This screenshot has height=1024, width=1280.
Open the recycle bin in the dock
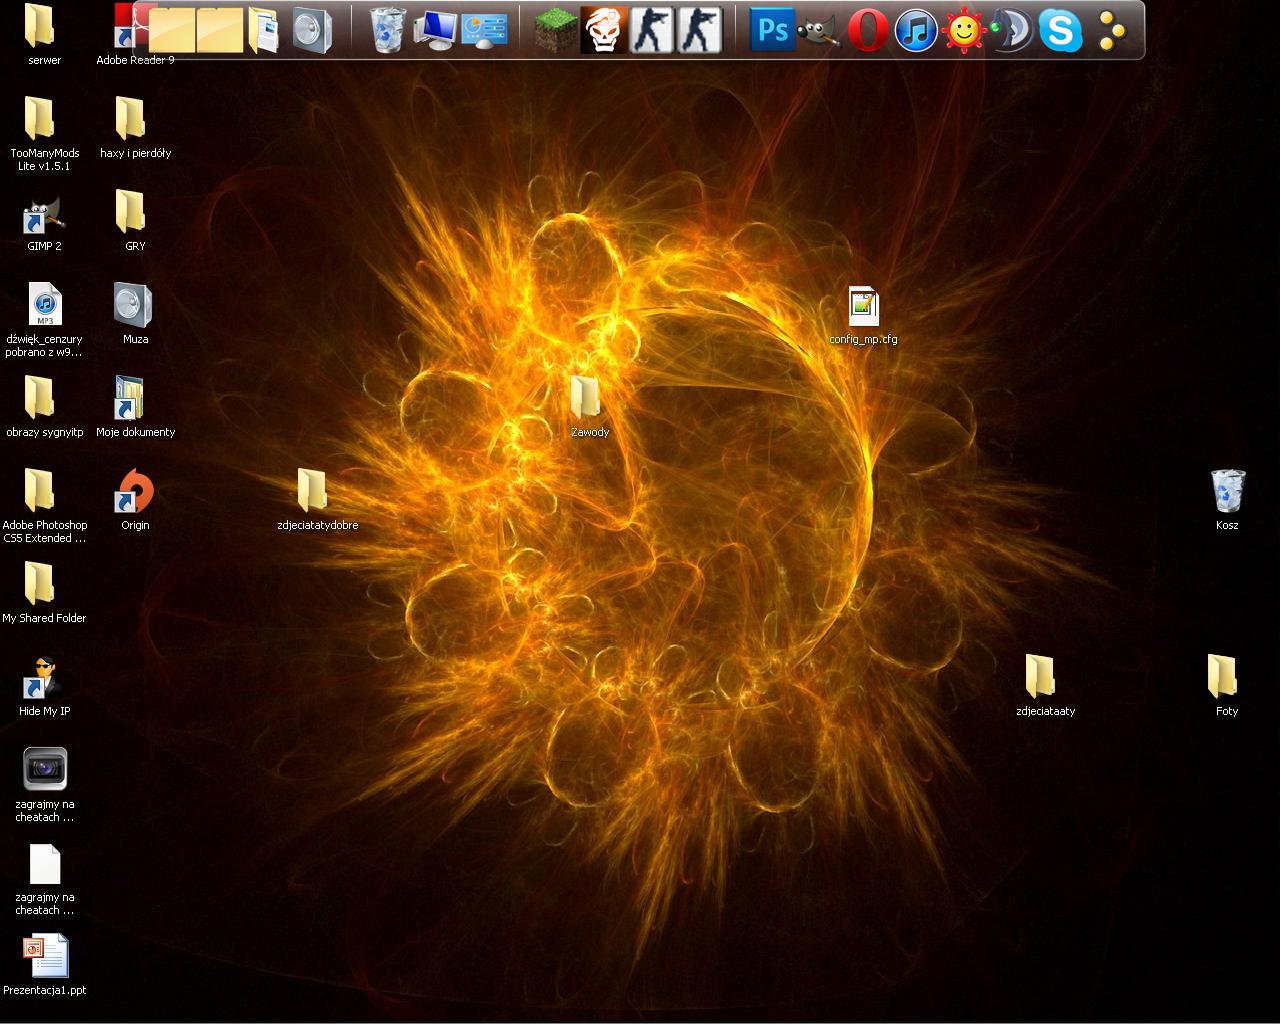coord(388,30)
